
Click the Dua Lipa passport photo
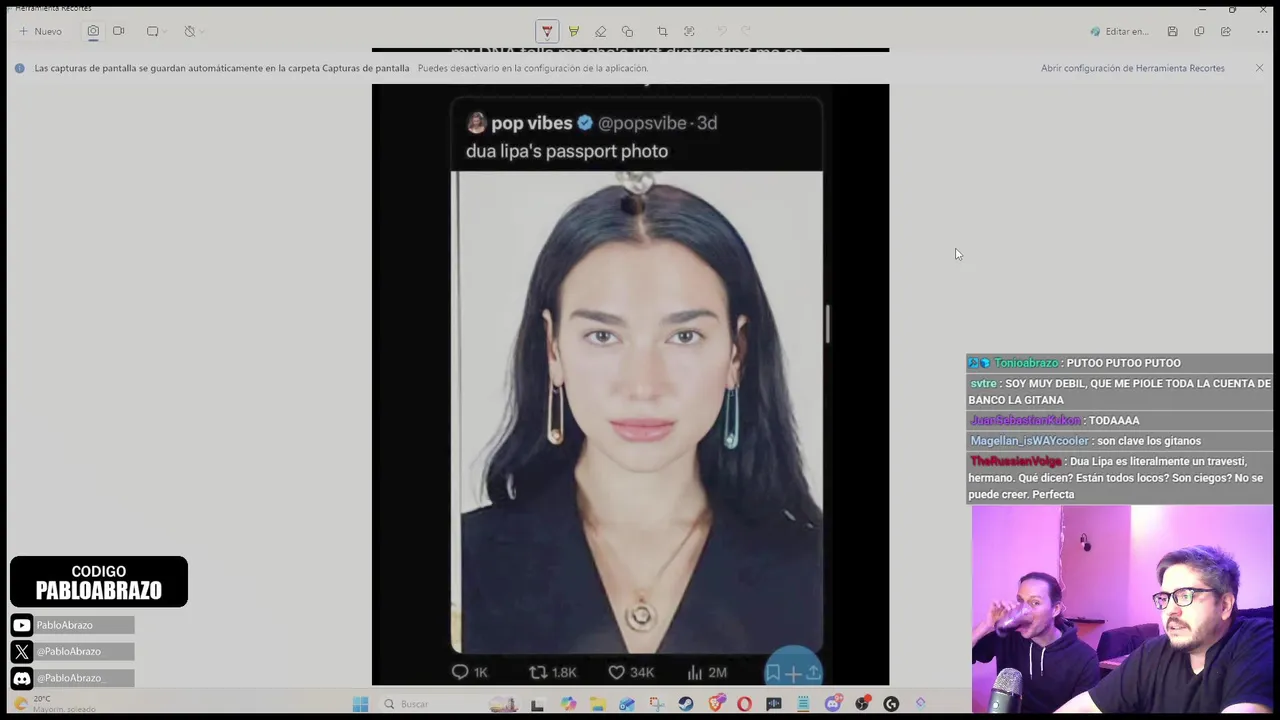click(x=637, y=412)
